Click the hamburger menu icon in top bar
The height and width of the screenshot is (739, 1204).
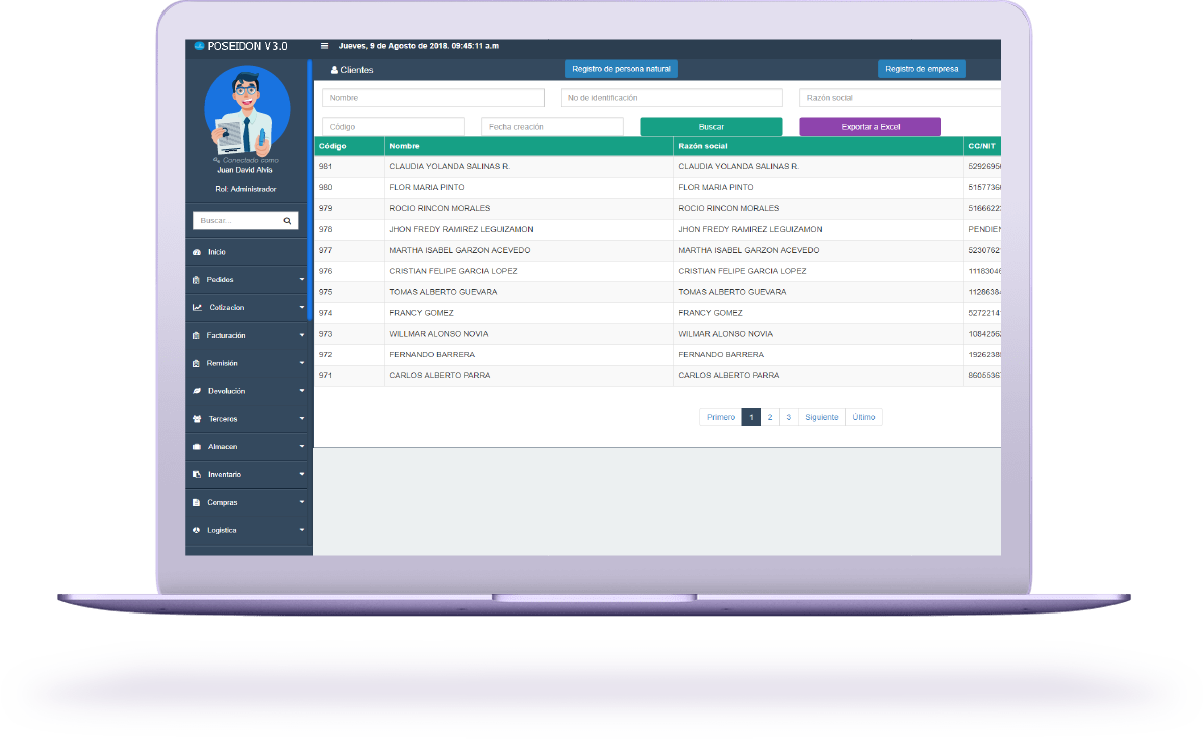coord(324,46)
